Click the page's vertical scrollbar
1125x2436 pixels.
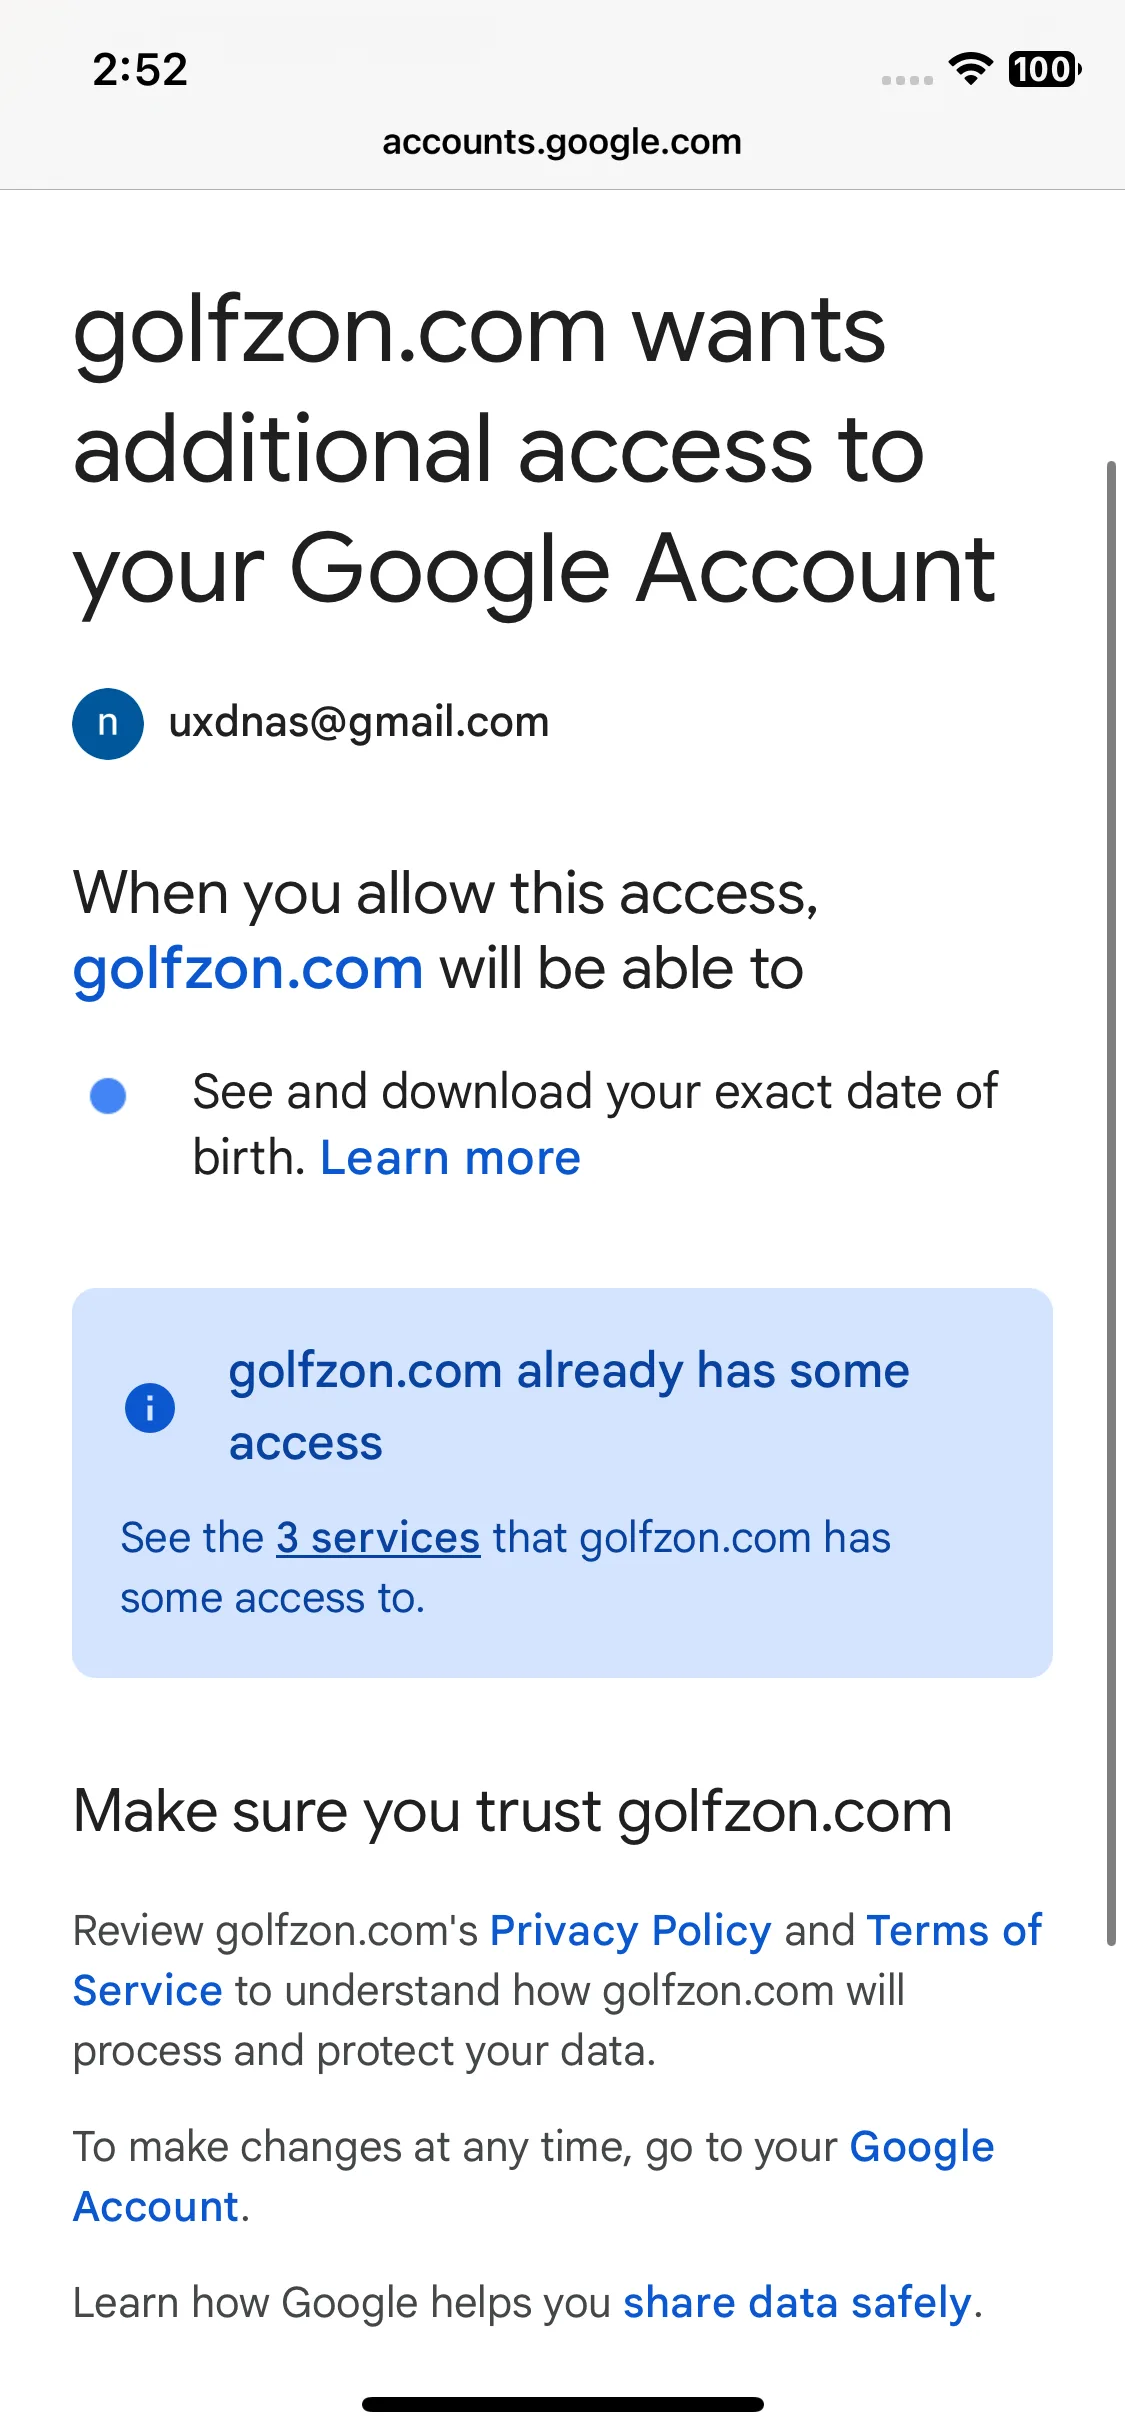1111,1203
